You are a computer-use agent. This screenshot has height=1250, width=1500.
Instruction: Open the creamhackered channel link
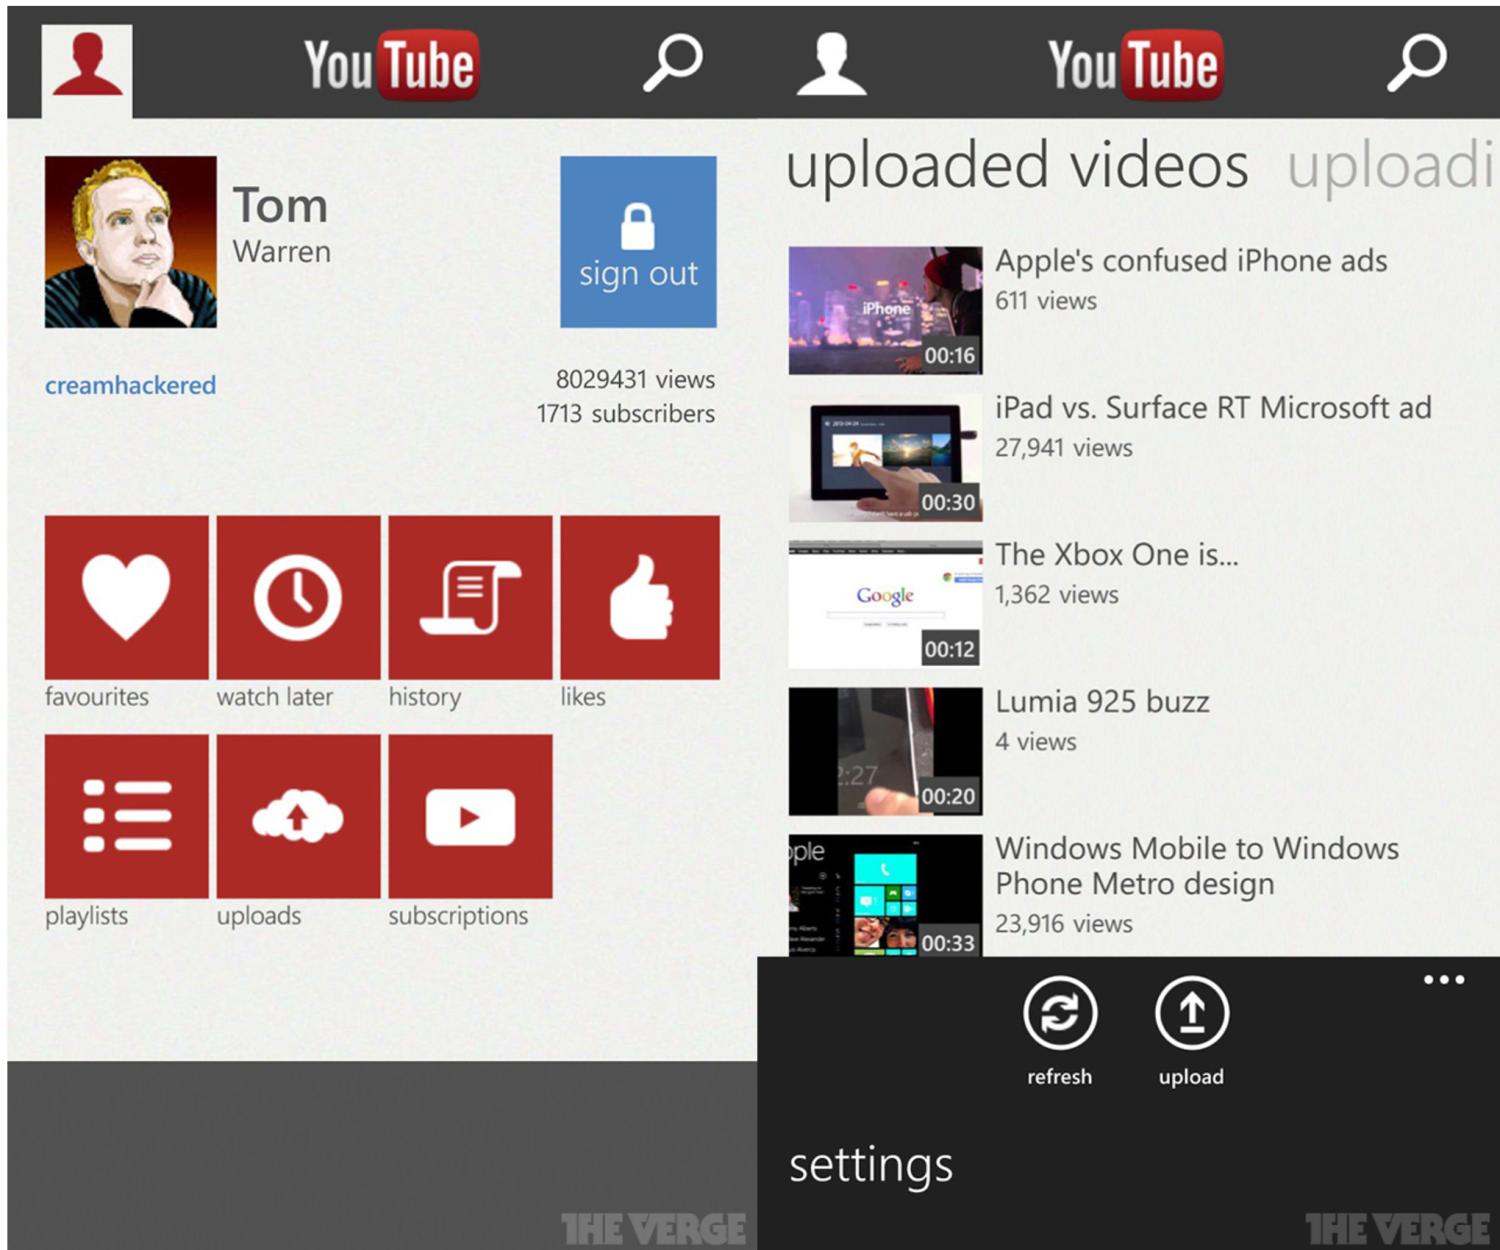[130, 385]
